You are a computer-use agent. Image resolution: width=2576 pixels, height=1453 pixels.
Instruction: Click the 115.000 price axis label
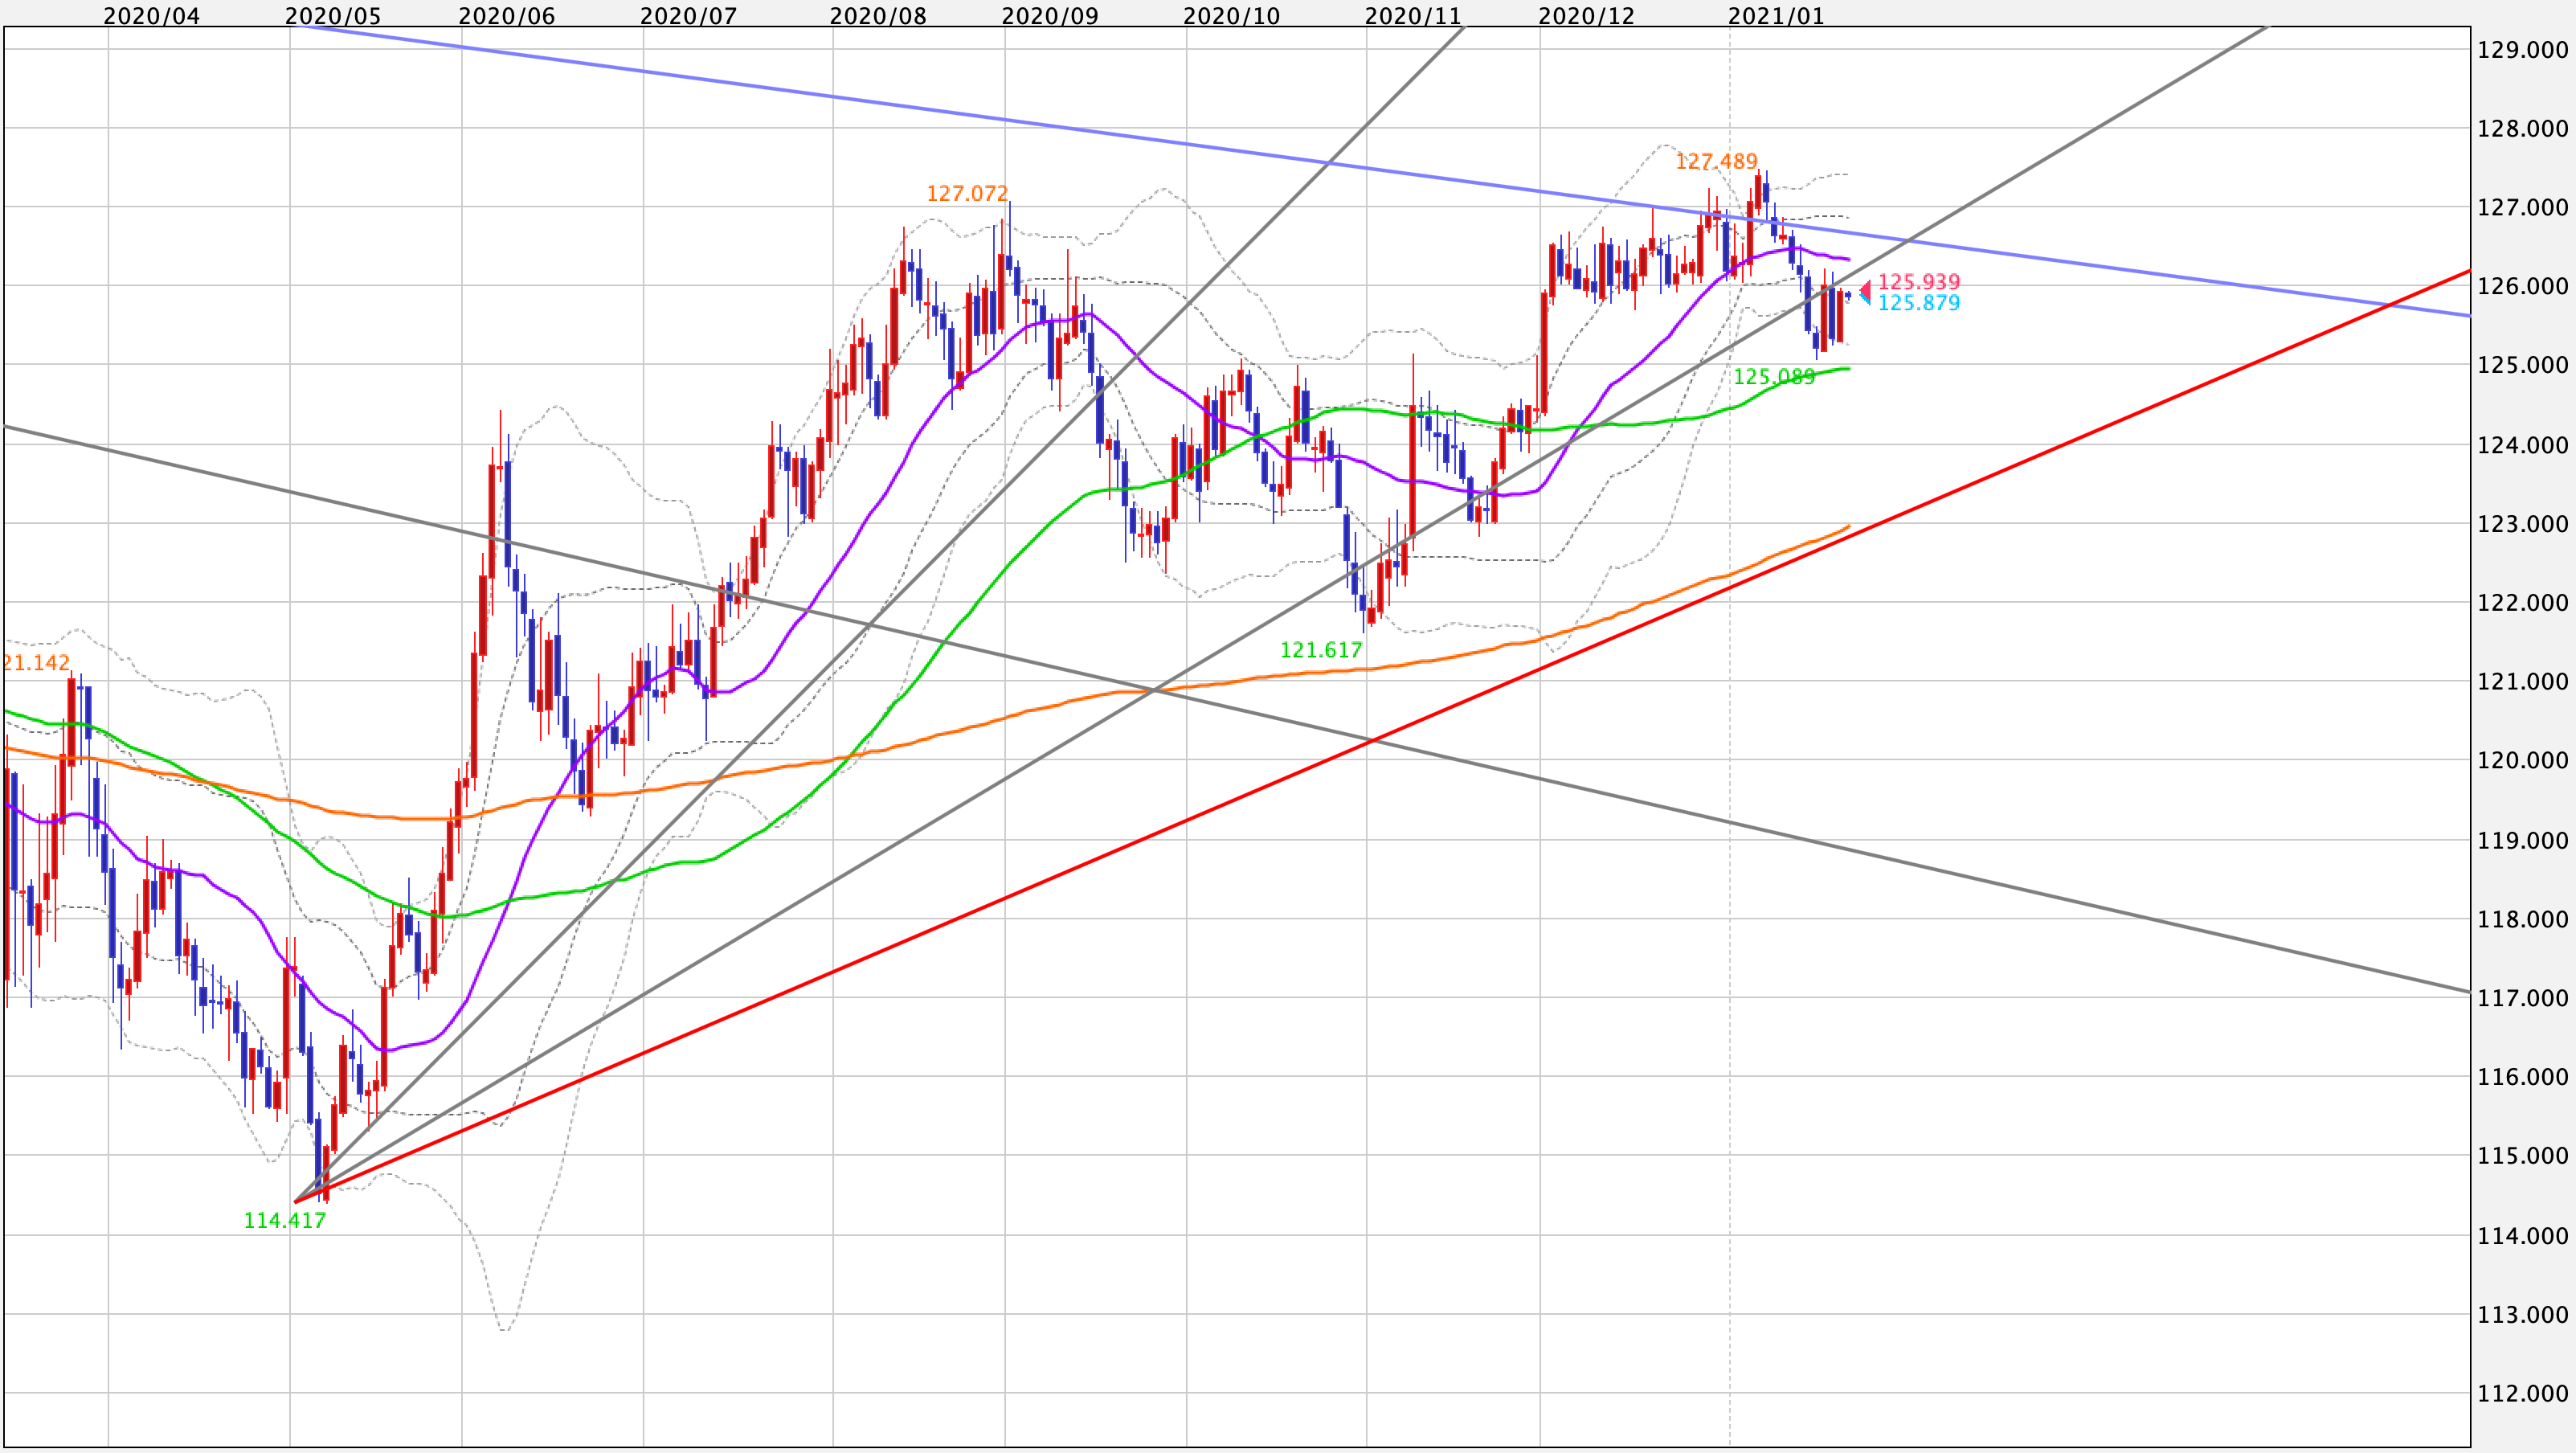2522,1156
